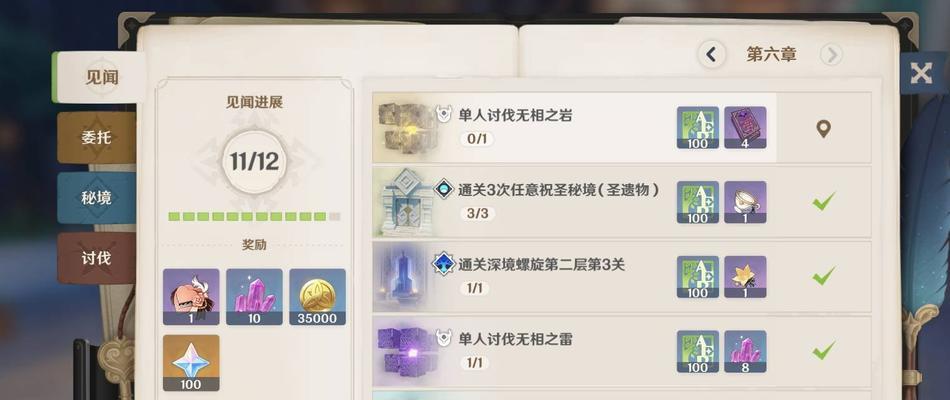Image resolution: width=950 pixels, height=400 pixels.
Task: Select the 讨伐 tab
Action: 96,258
